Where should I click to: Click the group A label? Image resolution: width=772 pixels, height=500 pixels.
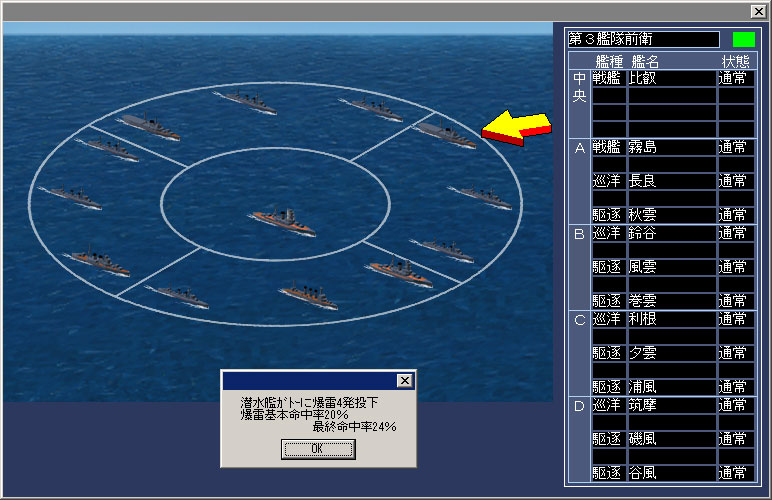coord(579,148)
